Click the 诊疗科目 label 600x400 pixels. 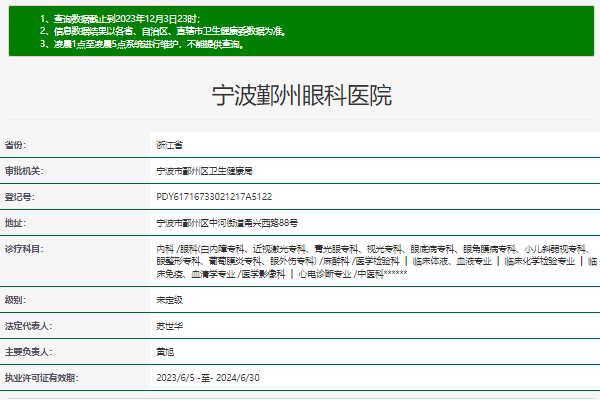pyautogui.click(x=24, y=249)
